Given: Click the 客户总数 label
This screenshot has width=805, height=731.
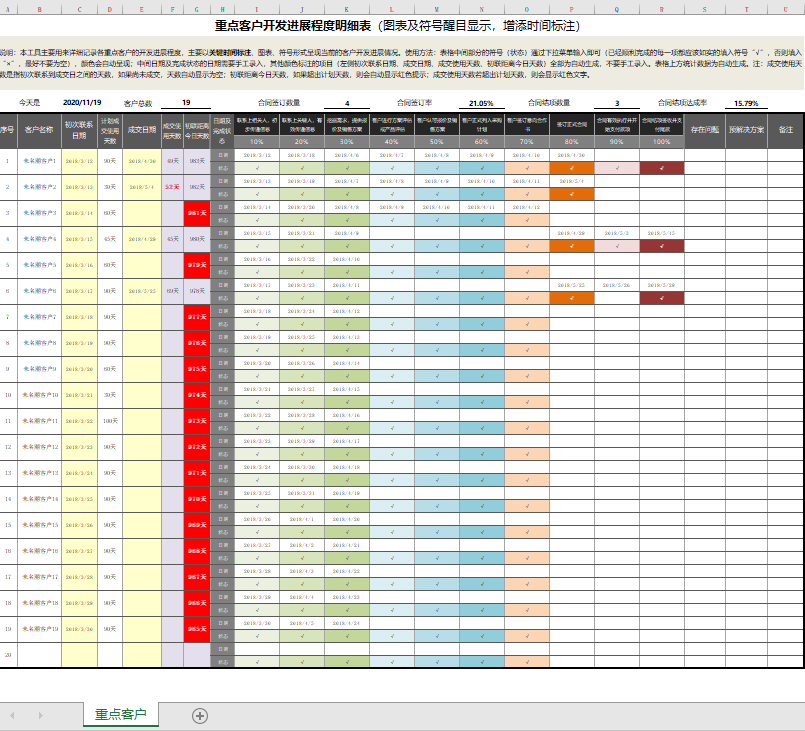Looking at the screenshot, I should pos(138,103).
